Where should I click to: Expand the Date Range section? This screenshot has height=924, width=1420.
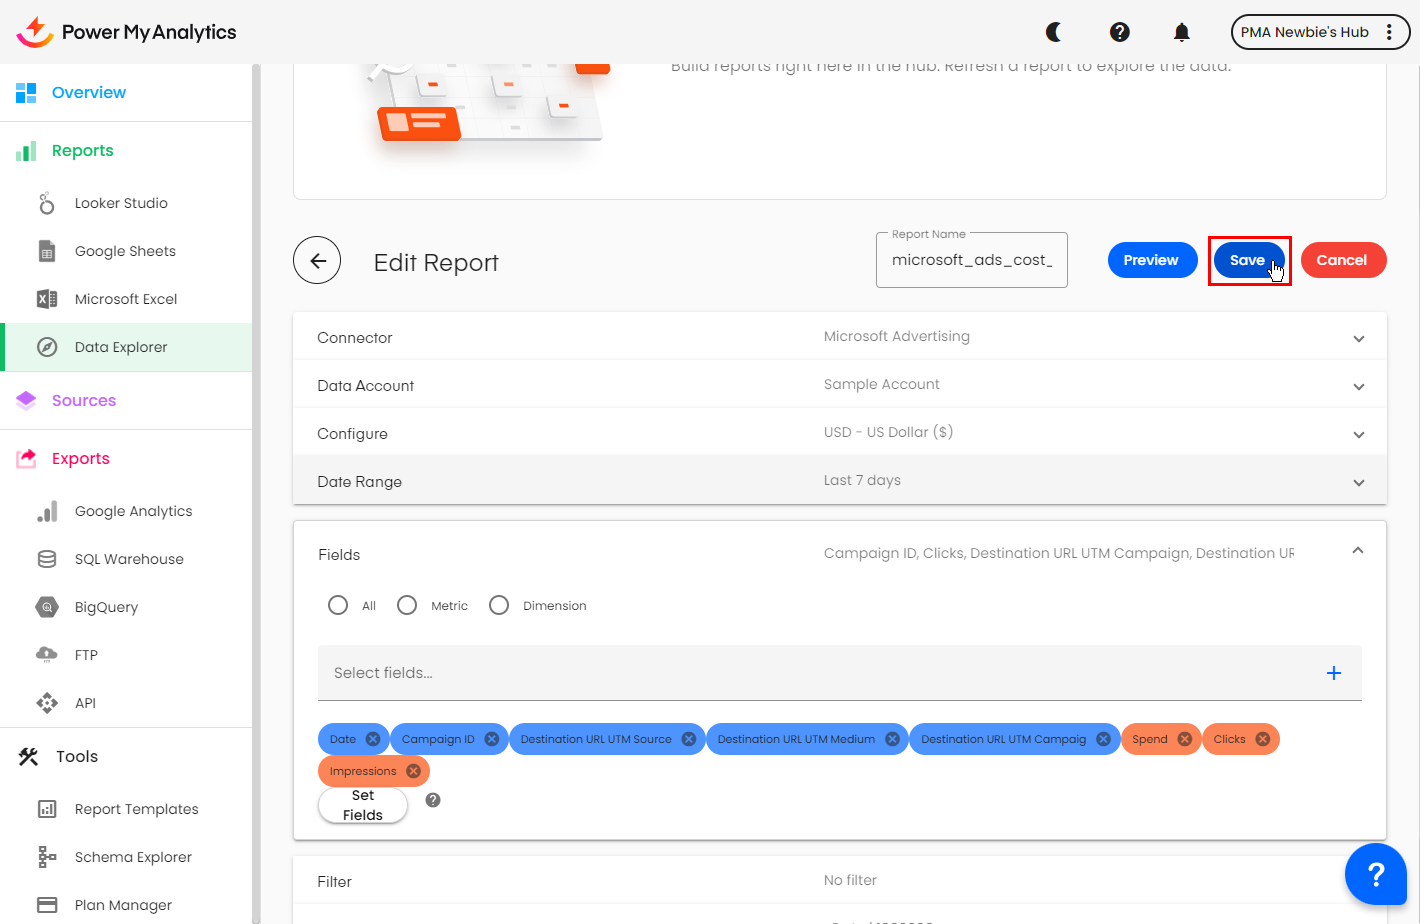click(1358, 482)
